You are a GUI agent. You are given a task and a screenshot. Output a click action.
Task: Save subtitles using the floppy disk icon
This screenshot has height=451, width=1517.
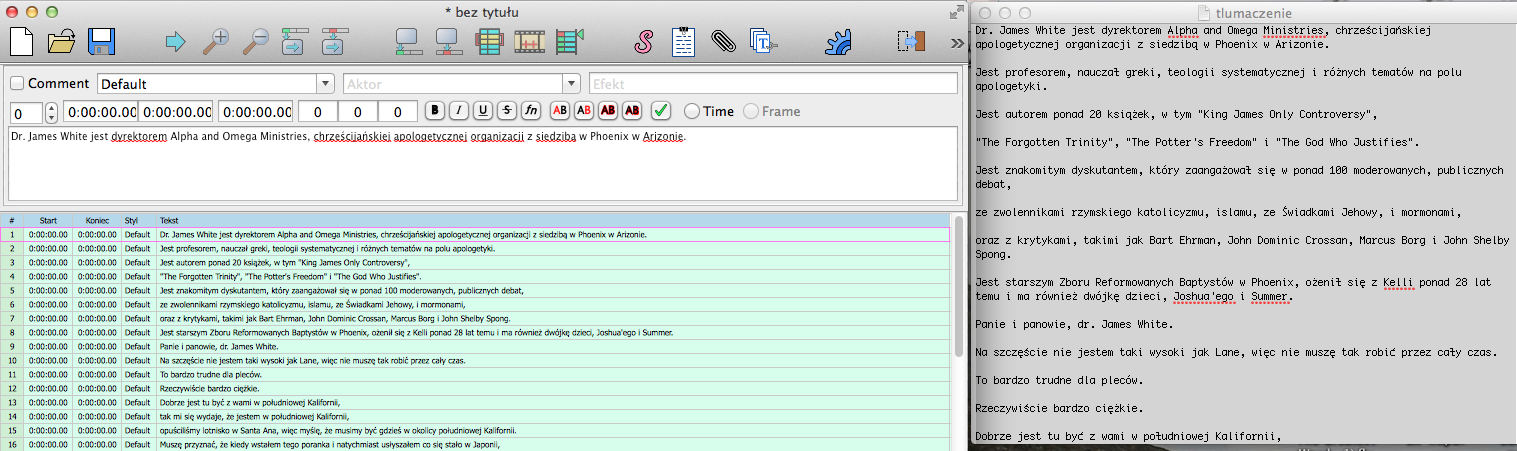[102, 42]
